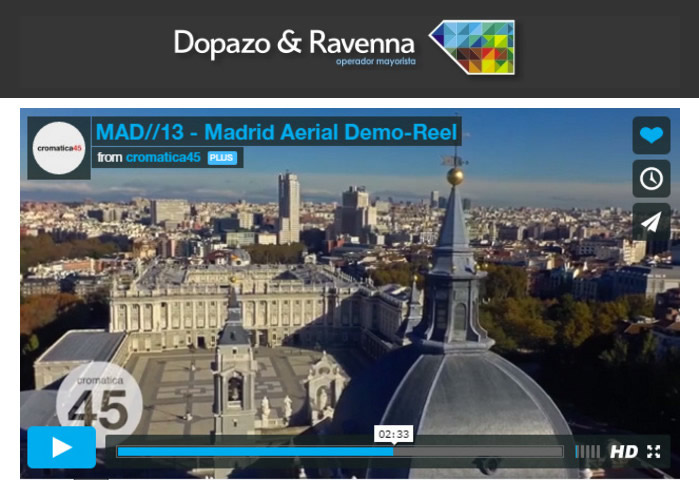Click the colorful mosaic logo graphic
This screenshot has width=699, height=480.
click(x=472, y=47)
